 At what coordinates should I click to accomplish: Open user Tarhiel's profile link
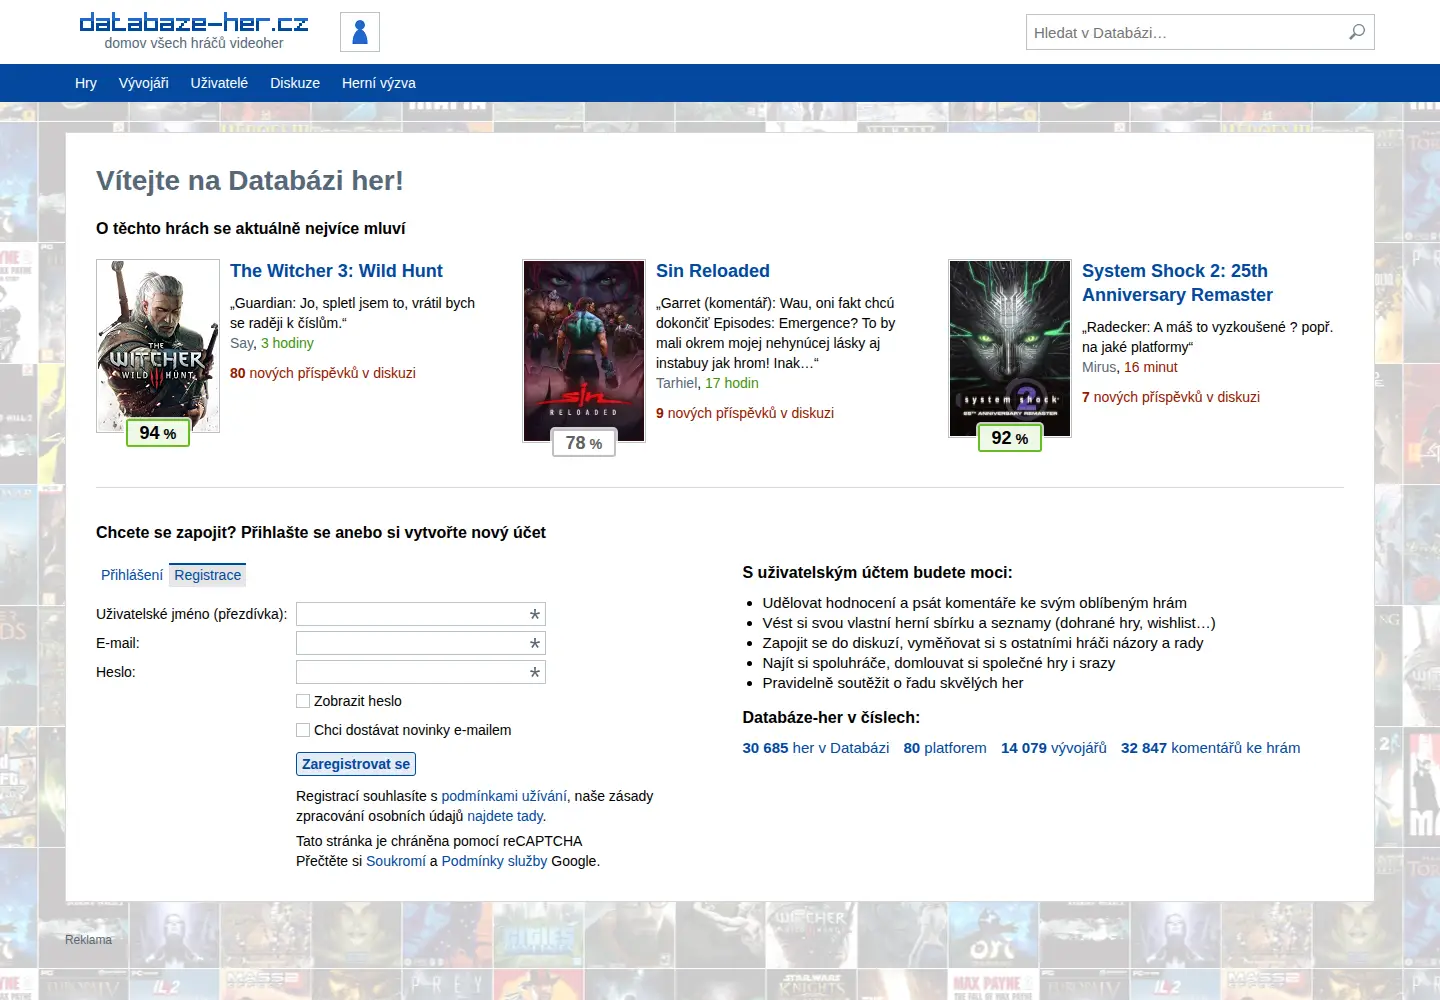click(676, 383)
